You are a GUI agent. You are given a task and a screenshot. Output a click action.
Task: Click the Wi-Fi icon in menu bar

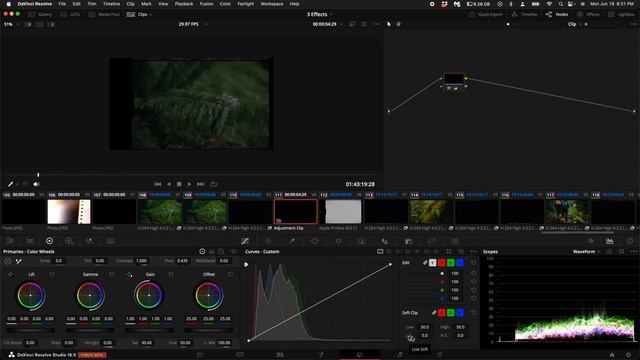point(549,4)
